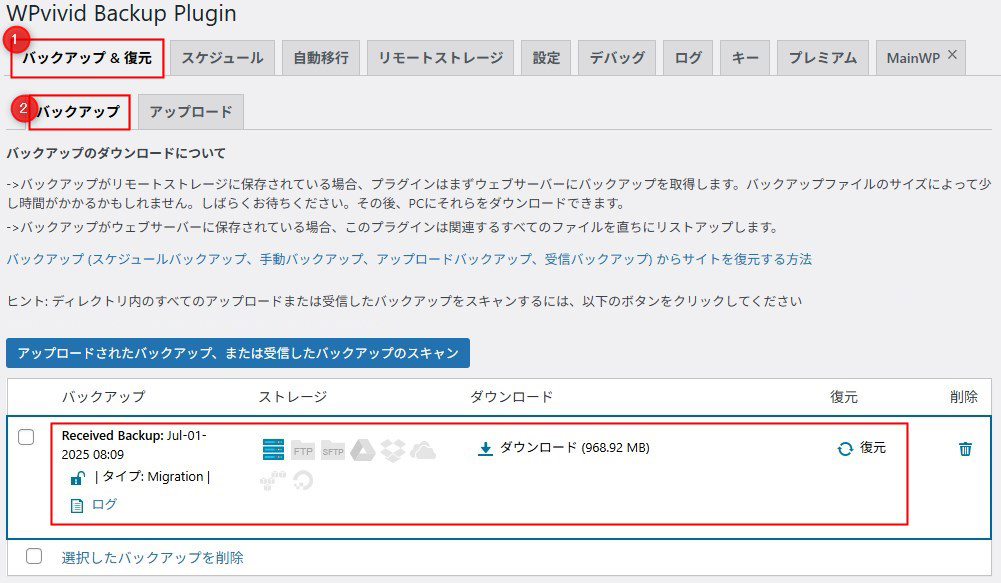Switch to the MainWP tab
Screen dimensions: 1001x583
[x=913, y=58]
